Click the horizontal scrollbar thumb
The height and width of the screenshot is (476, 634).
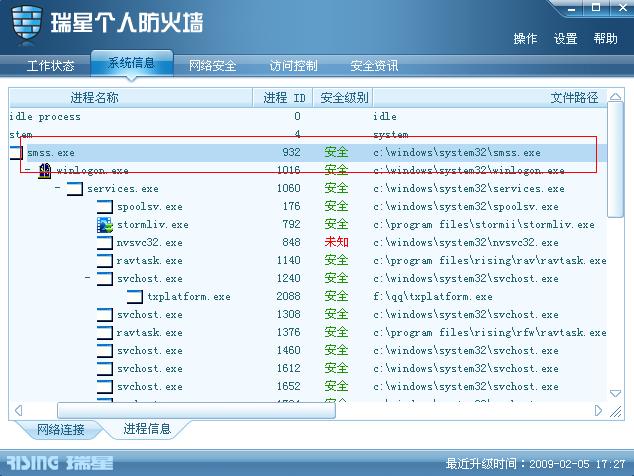tap(196, 410)
